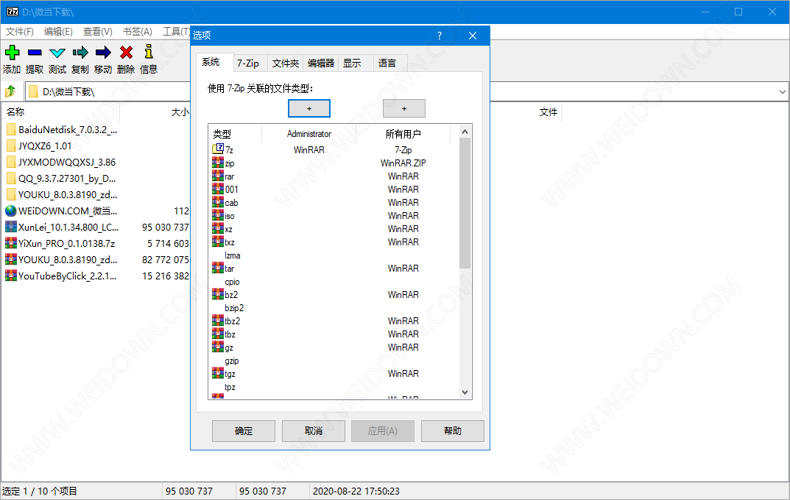The image size is (790, 500).
Task: Click the tgz file type icon
Action: click(218, 373)
